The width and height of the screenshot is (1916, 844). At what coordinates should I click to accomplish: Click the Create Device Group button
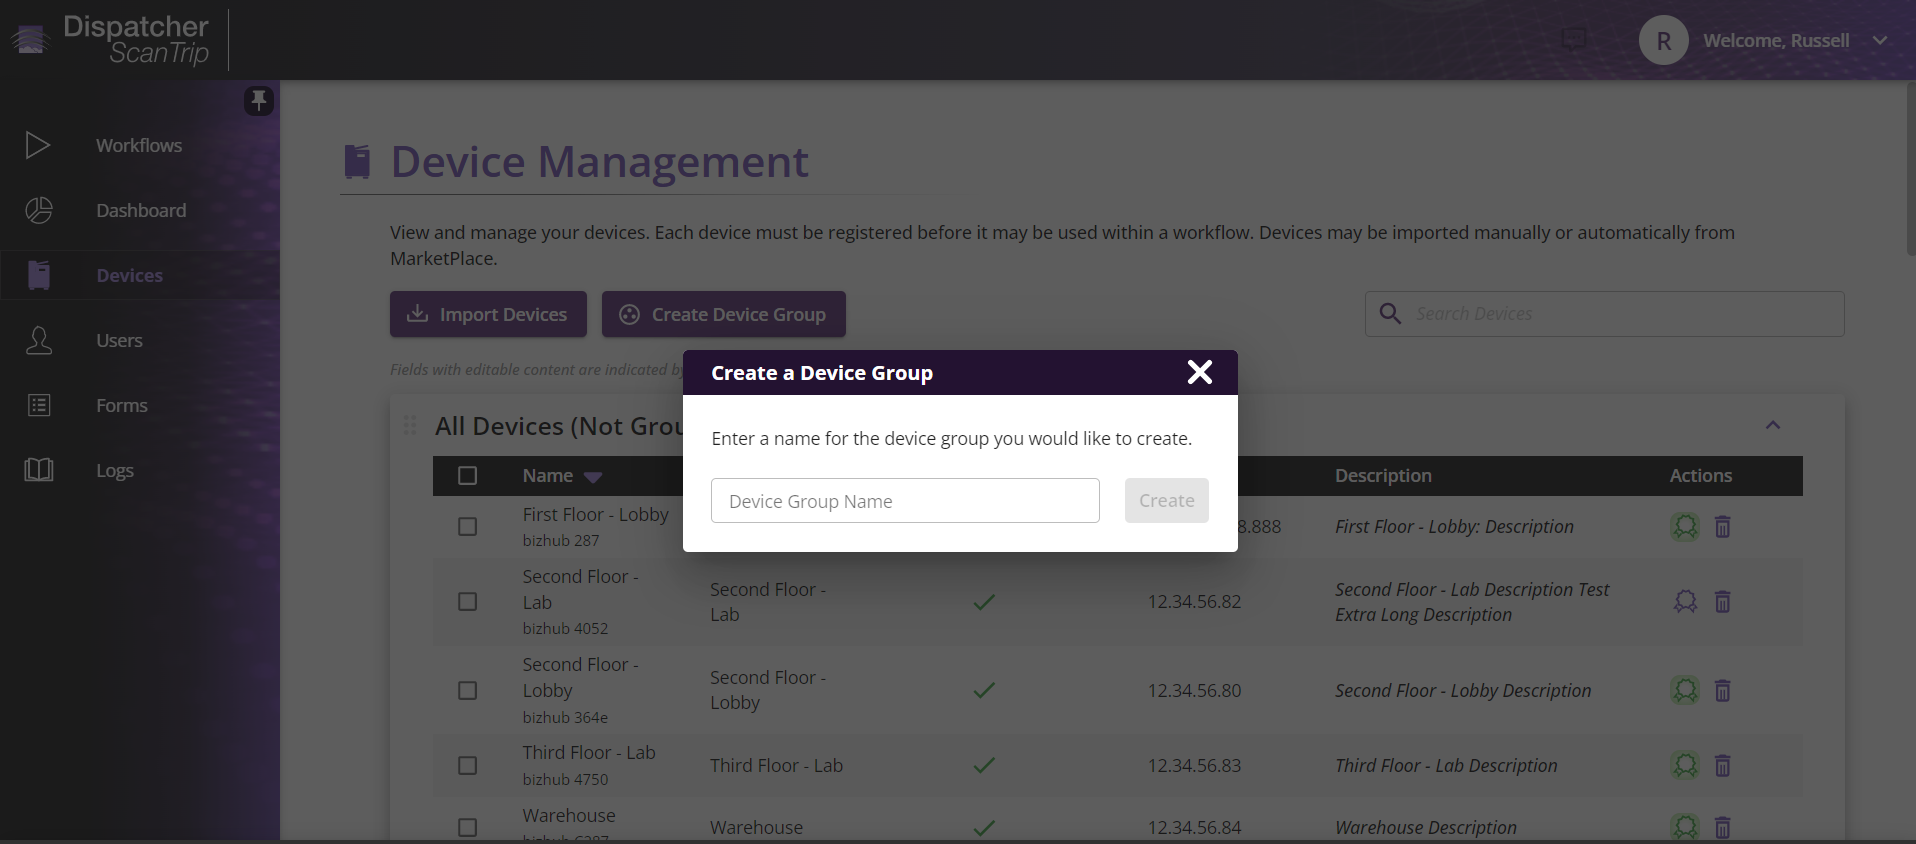click(x=724, y=314)
